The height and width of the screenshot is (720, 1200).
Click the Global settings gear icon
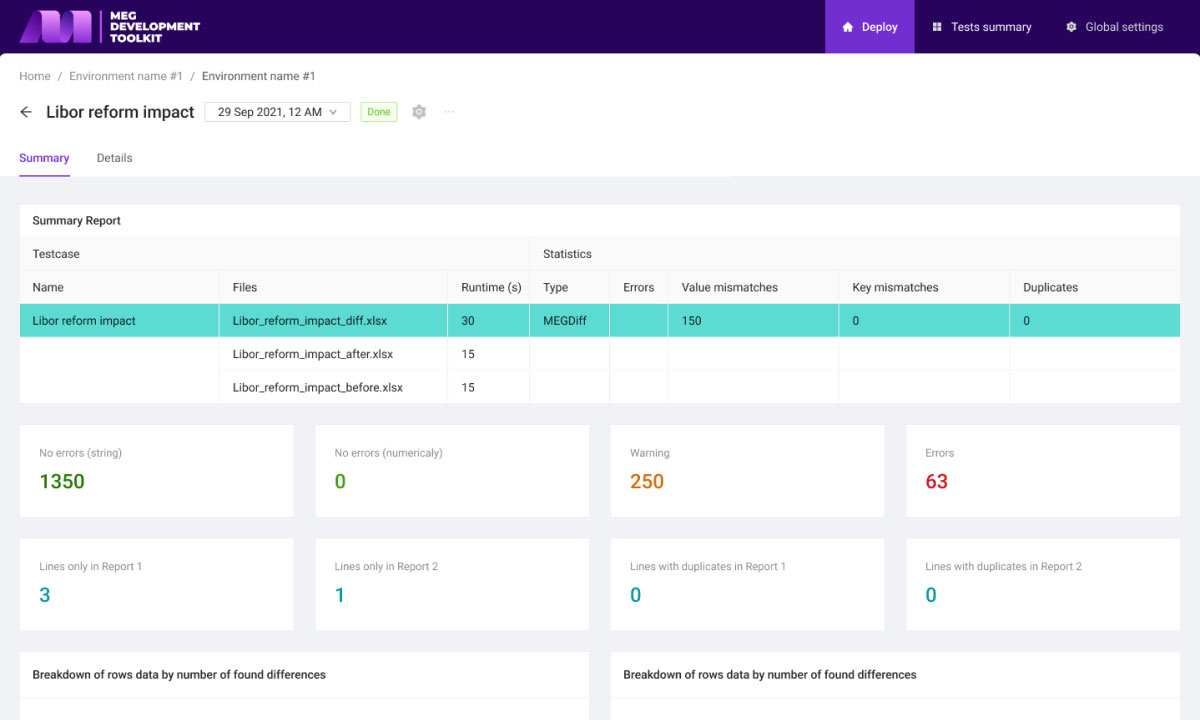[1071, 27]
